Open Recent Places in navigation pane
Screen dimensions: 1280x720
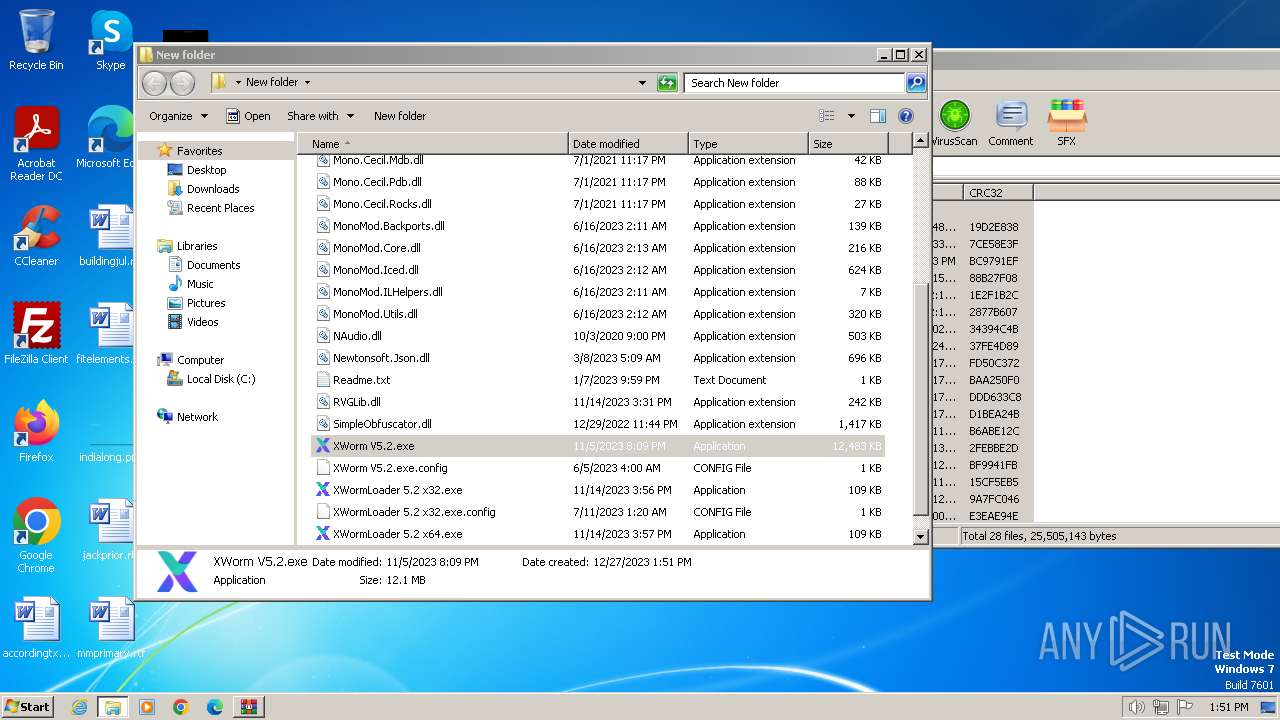point(220,208)
